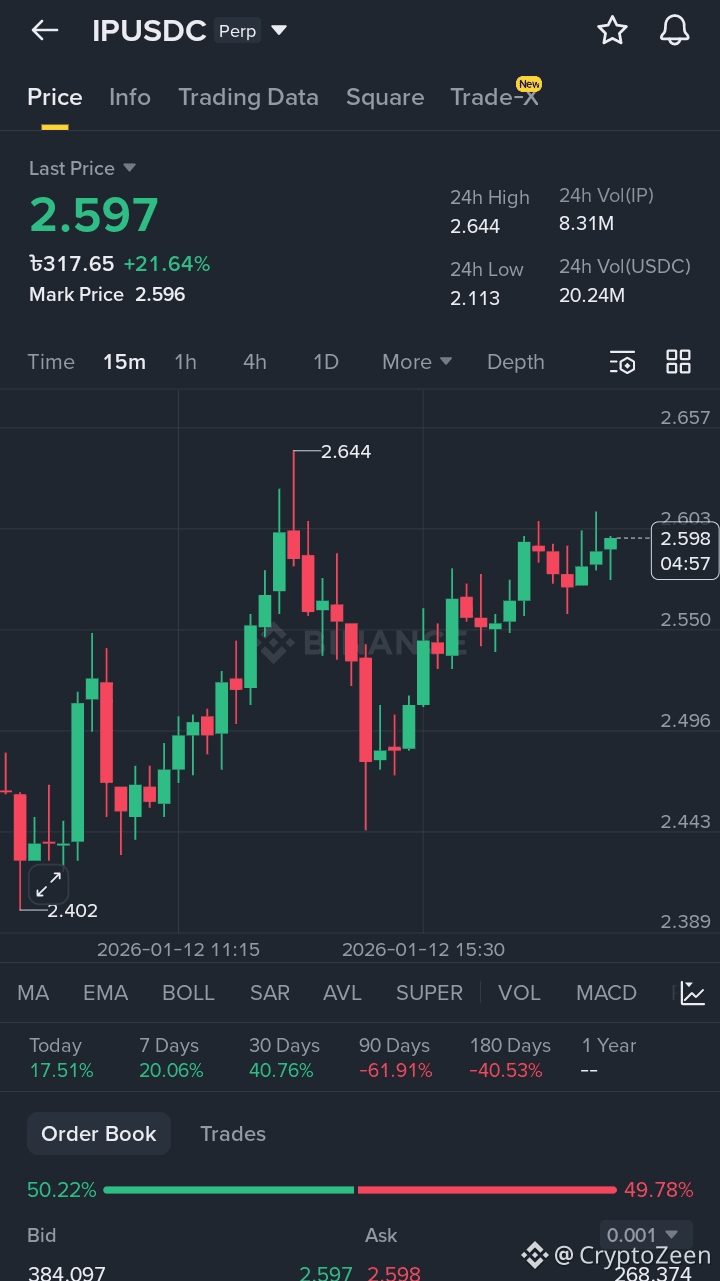The width and height of the screenshot is (720, 1281).
Task: Tap the 24h Vol(USDC) 20.24M value
Action: click(592, 295)
